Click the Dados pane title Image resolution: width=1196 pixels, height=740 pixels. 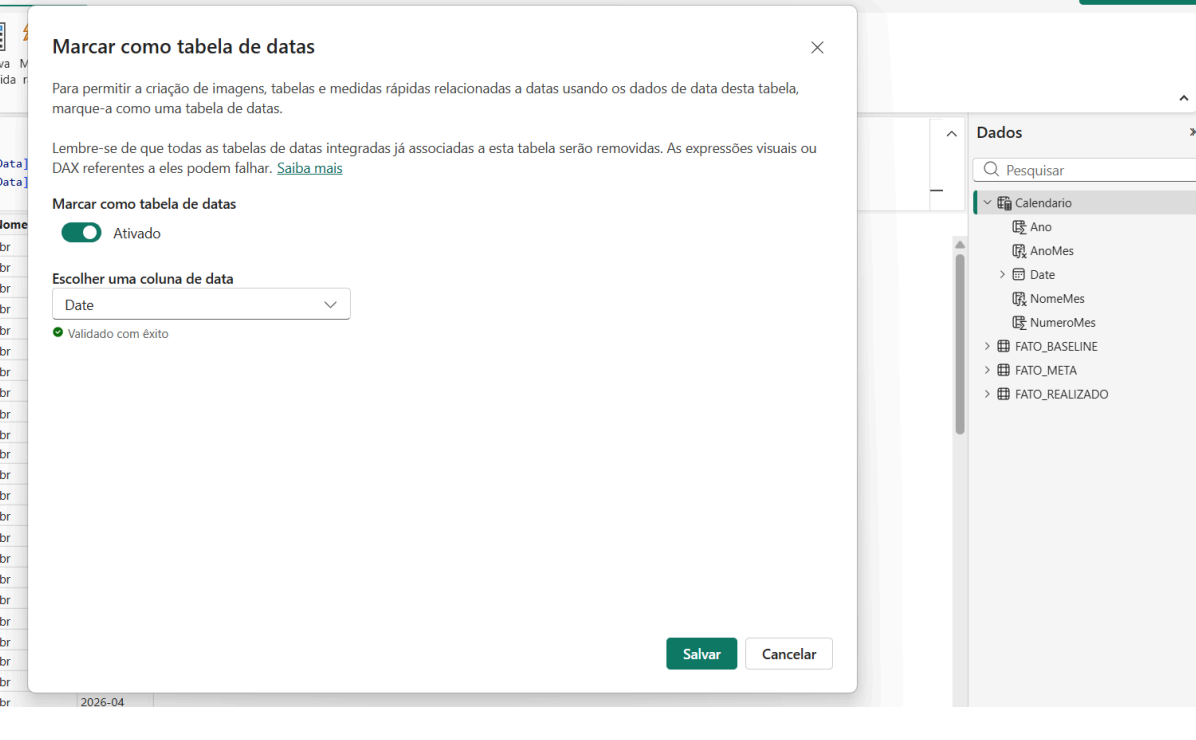click(998, 133)
